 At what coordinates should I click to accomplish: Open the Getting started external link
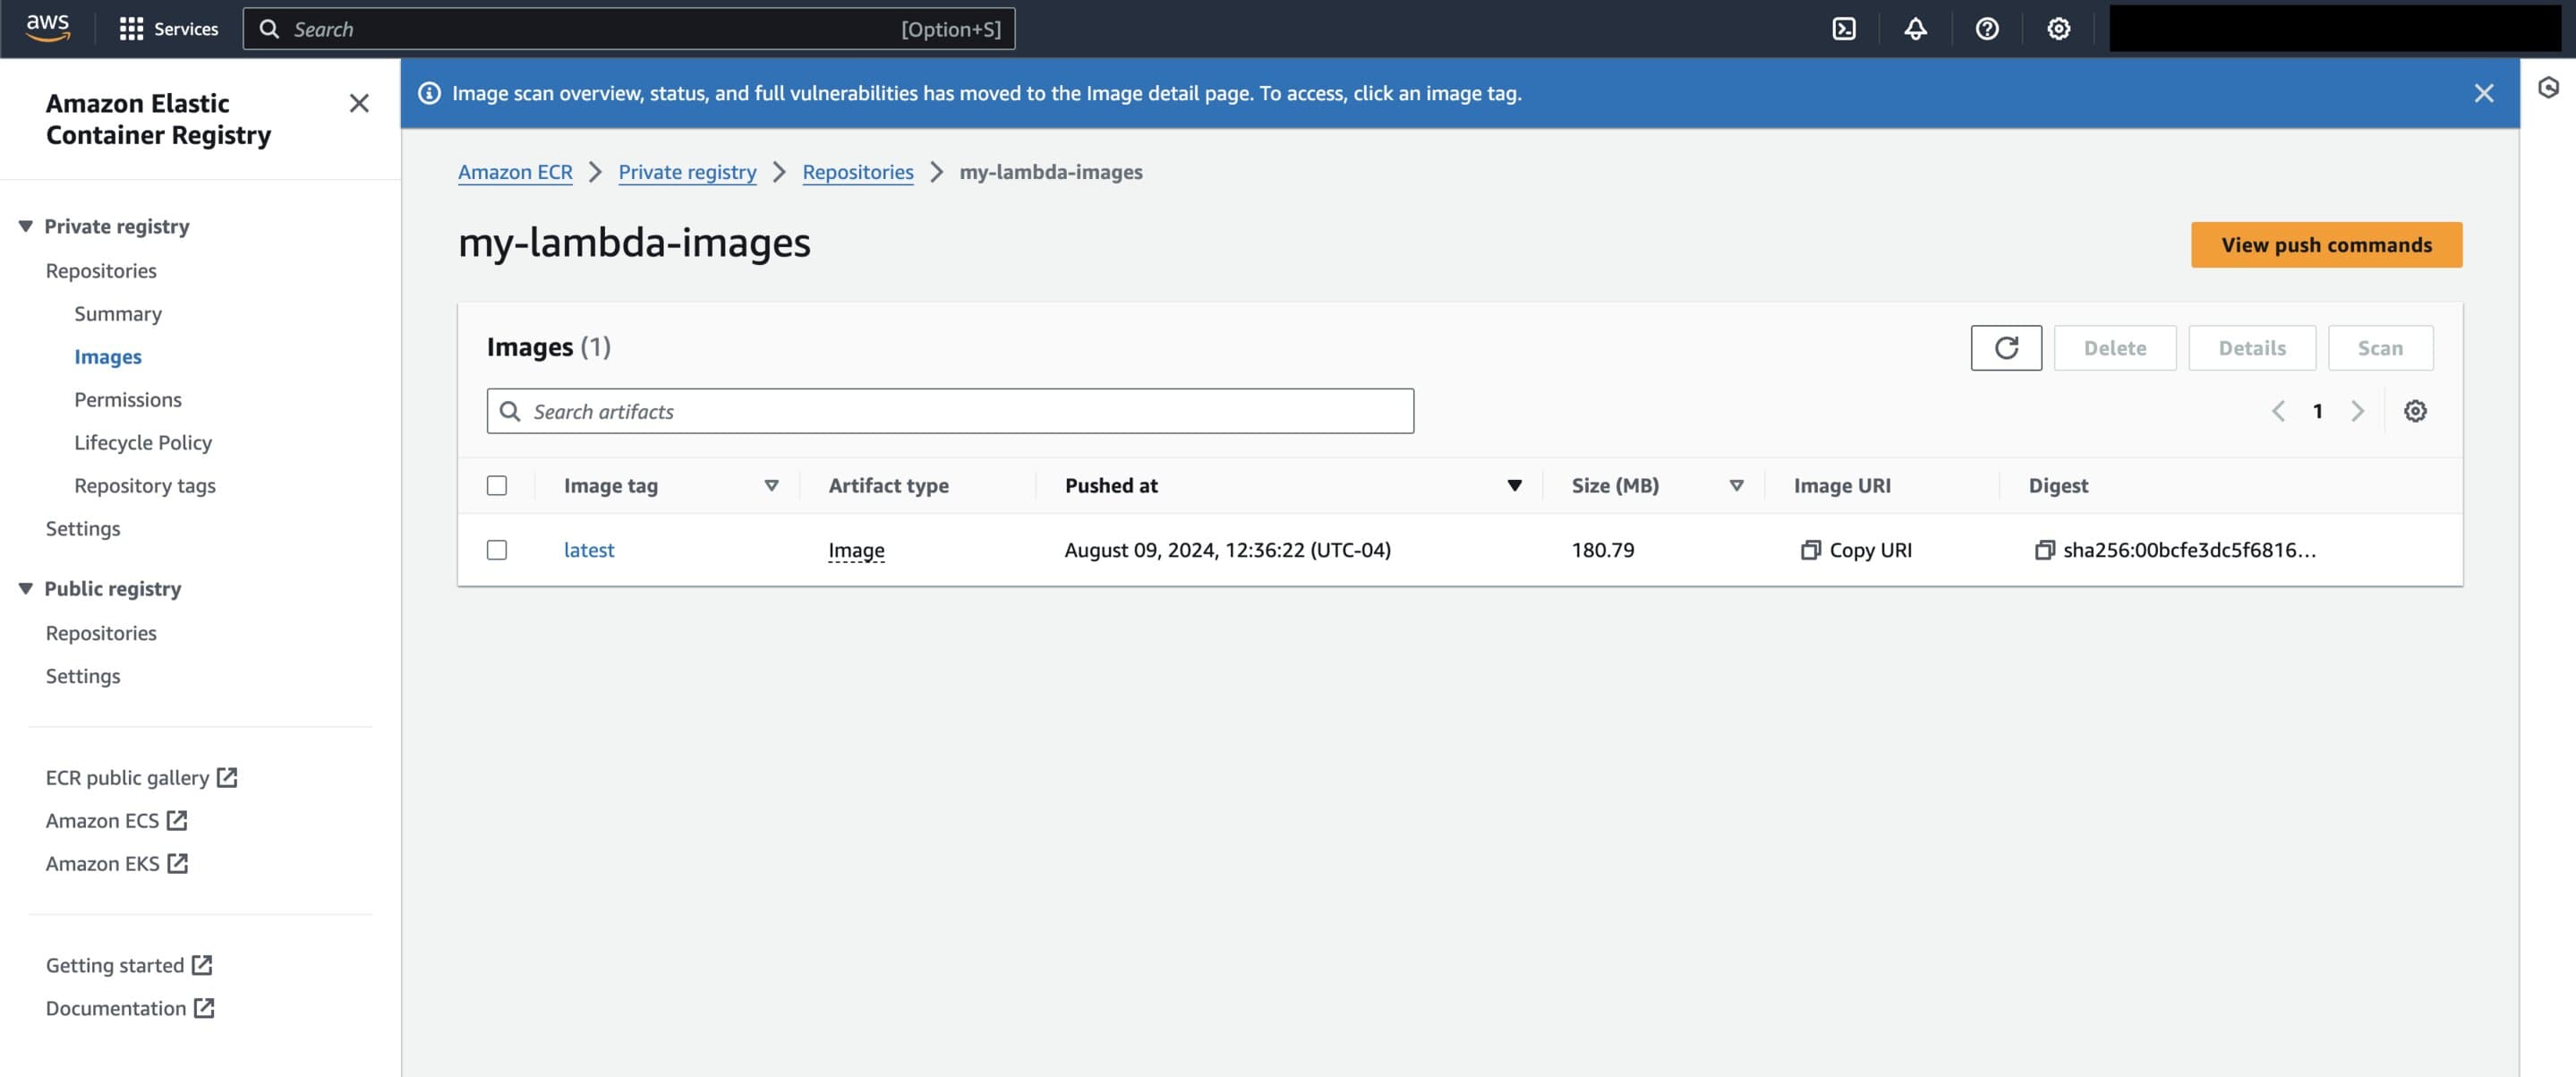(129, 965)
